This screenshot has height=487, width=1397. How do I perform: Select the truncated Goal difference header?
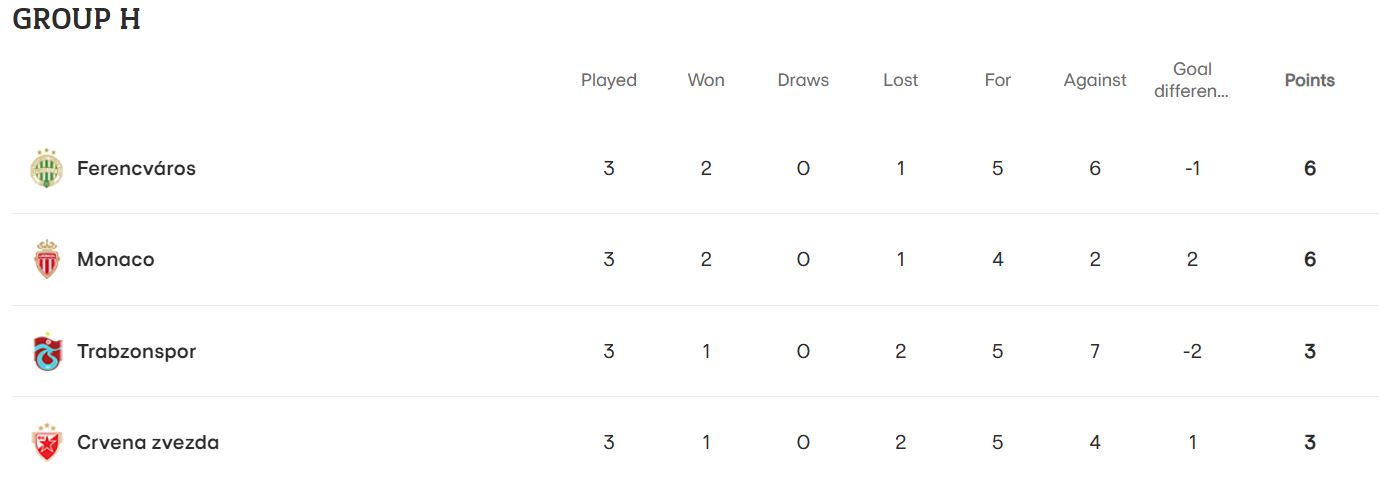(1192, 80)
